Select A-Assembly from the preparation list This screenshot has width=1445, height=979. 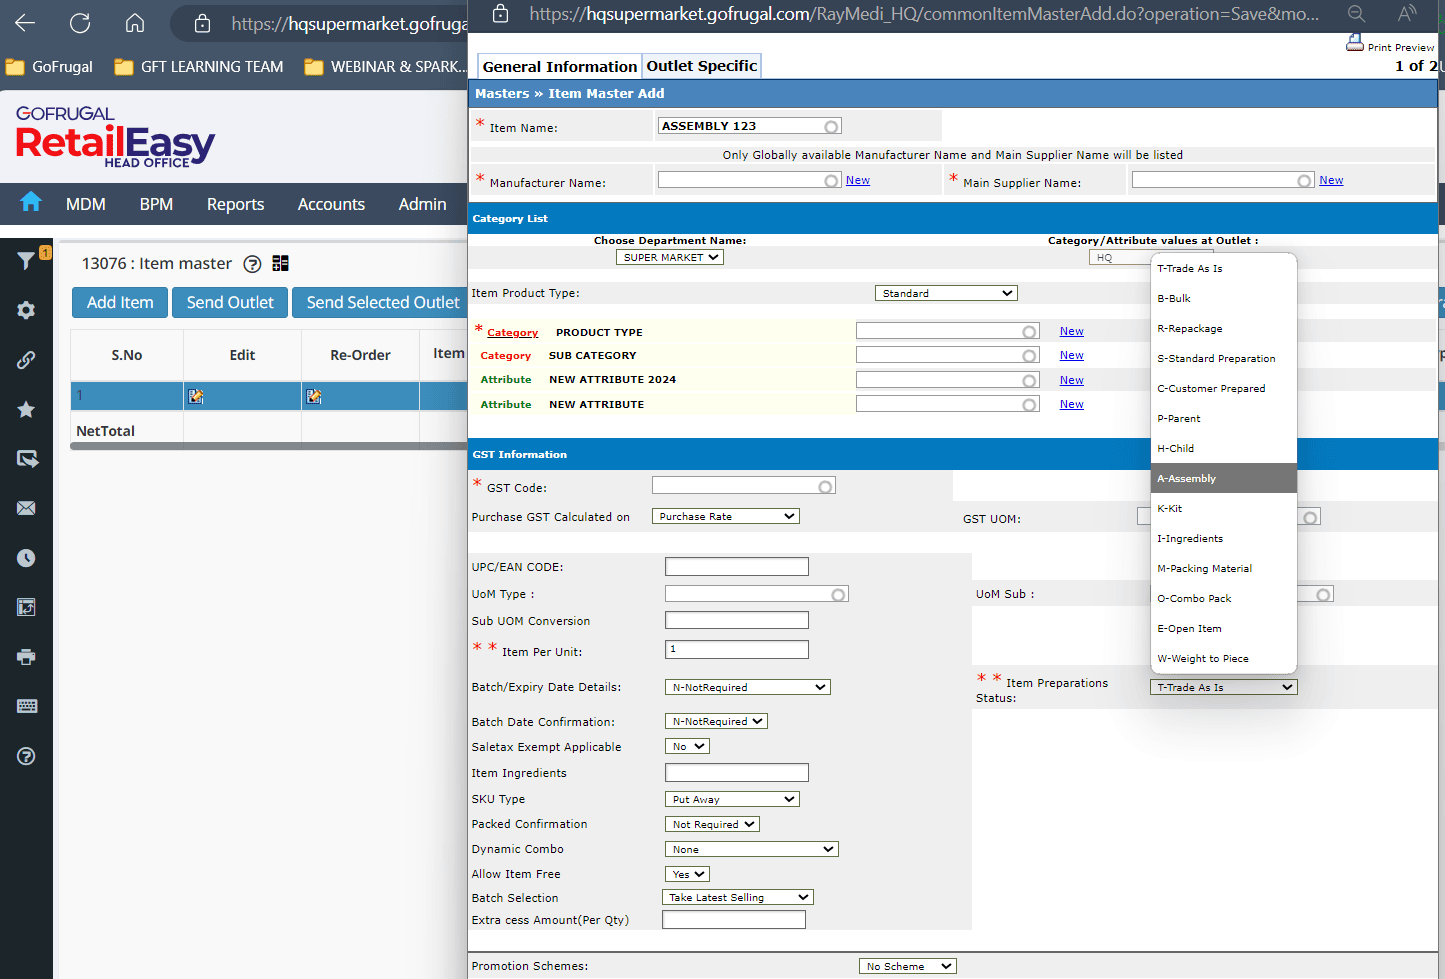(1223, 478)
